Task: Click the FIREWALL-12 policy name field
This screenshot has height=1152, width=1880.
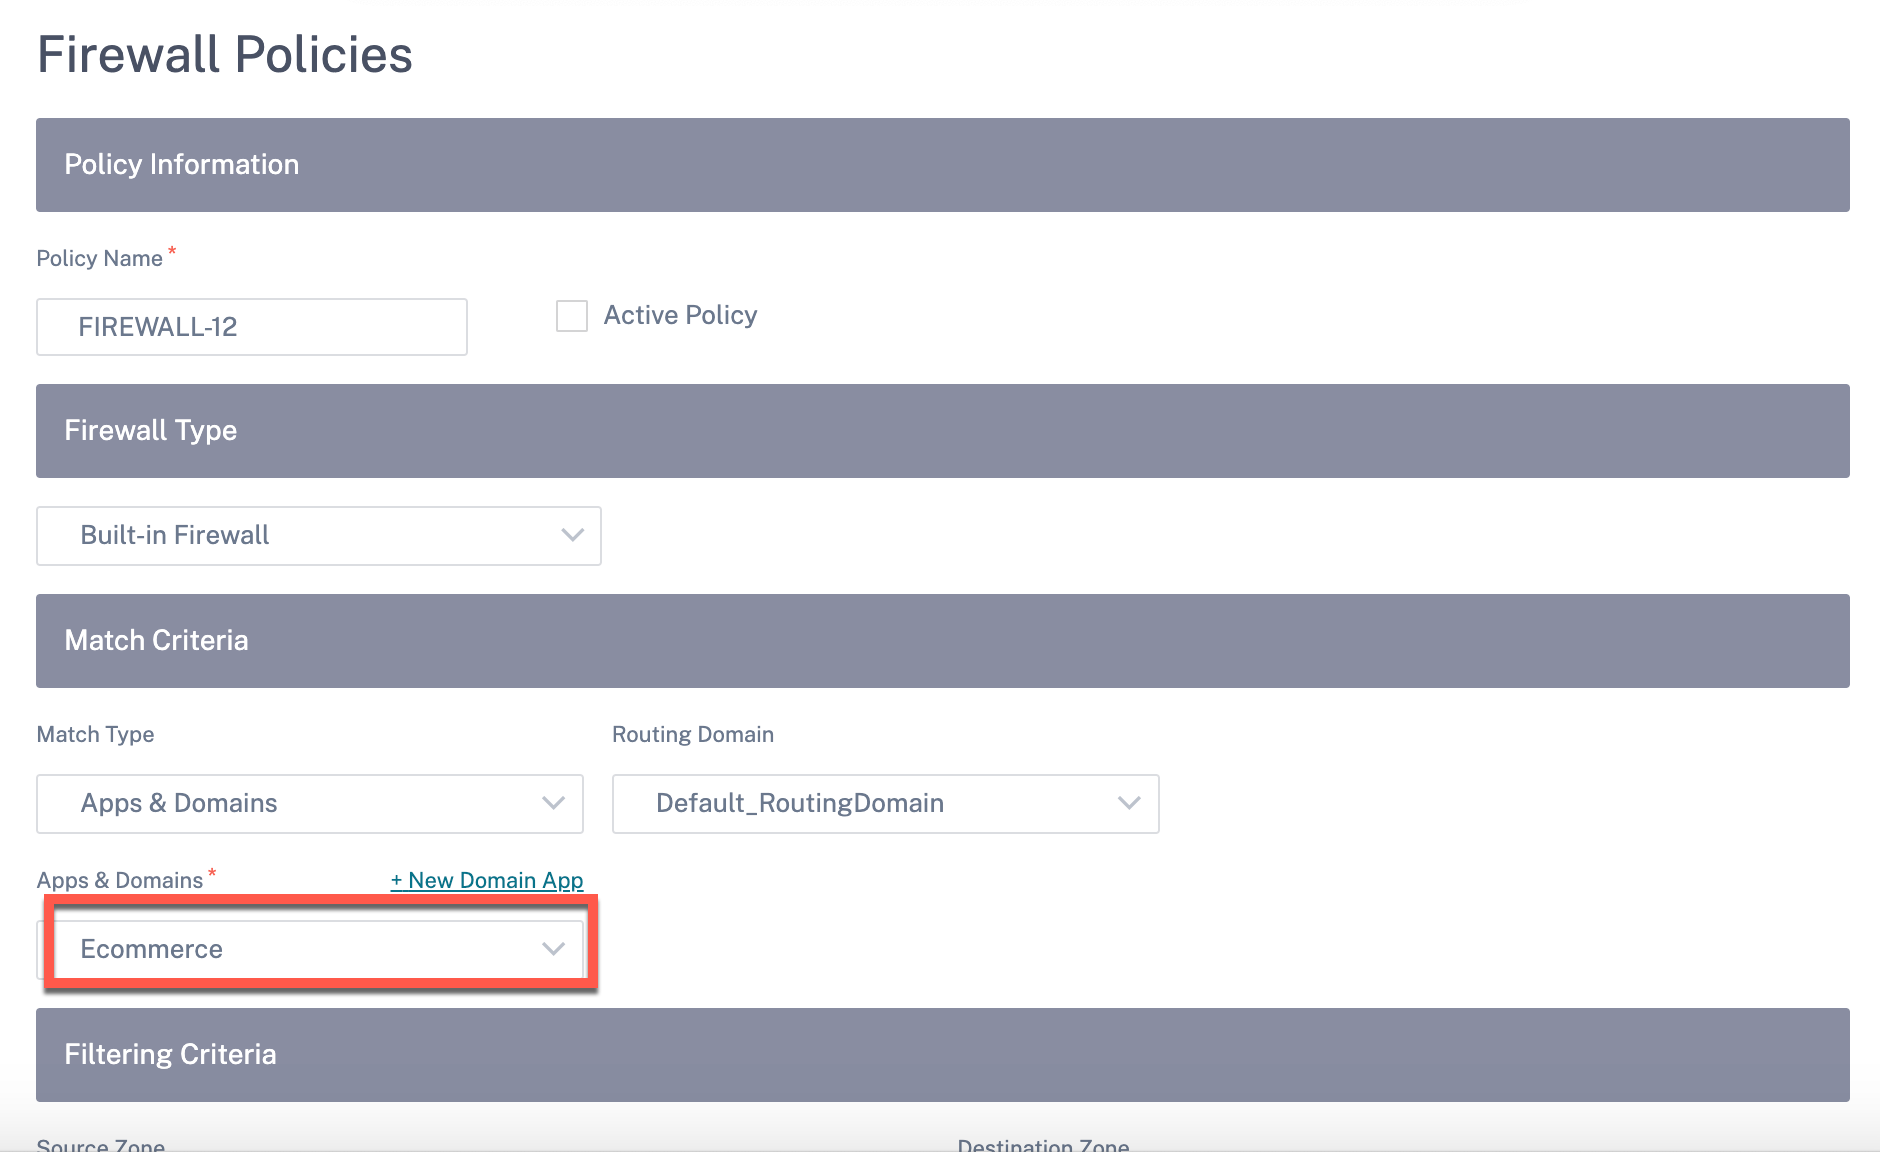Action: point(252,327)
